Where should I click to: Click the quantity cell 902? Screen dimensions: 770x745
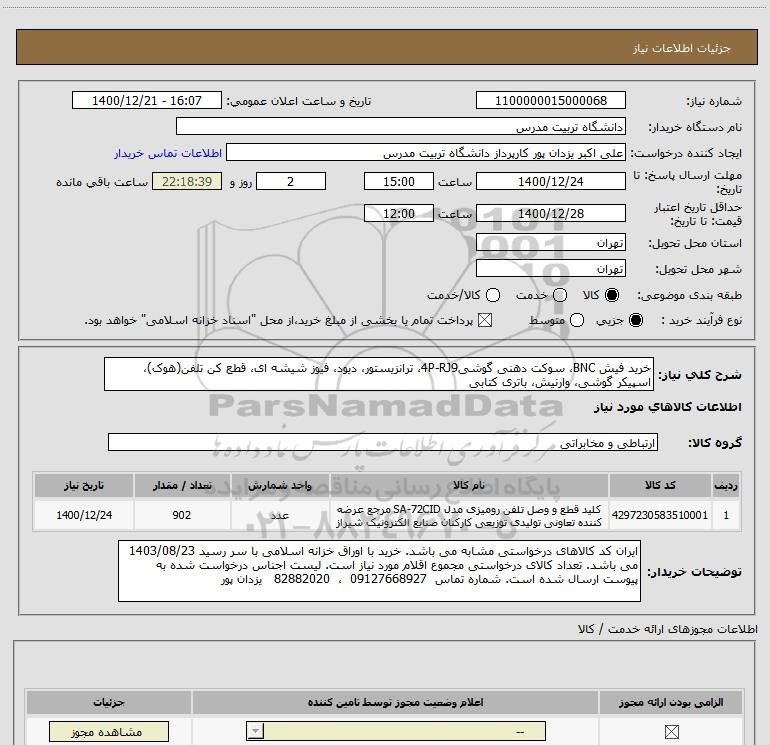click(182, 515)
